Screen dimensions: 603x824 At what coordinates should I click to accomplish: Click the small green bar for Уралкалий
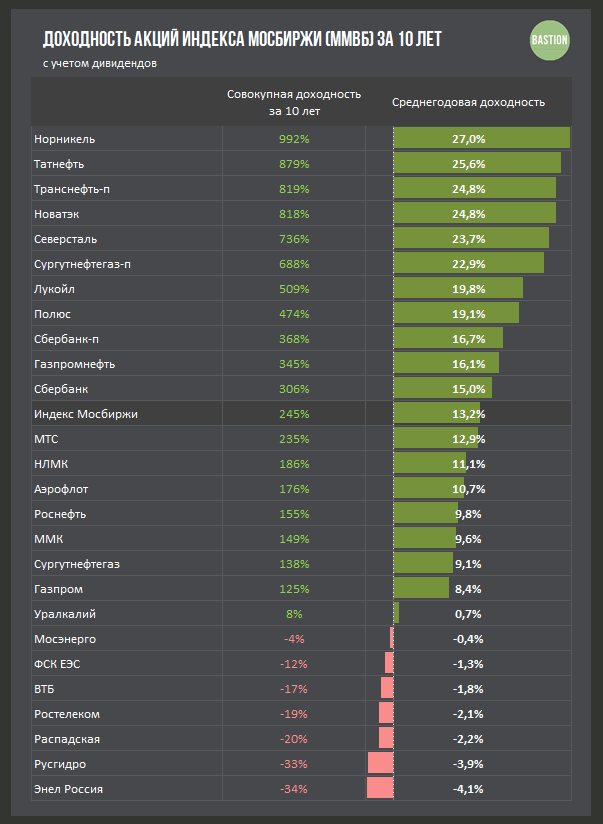pos(396,613)
